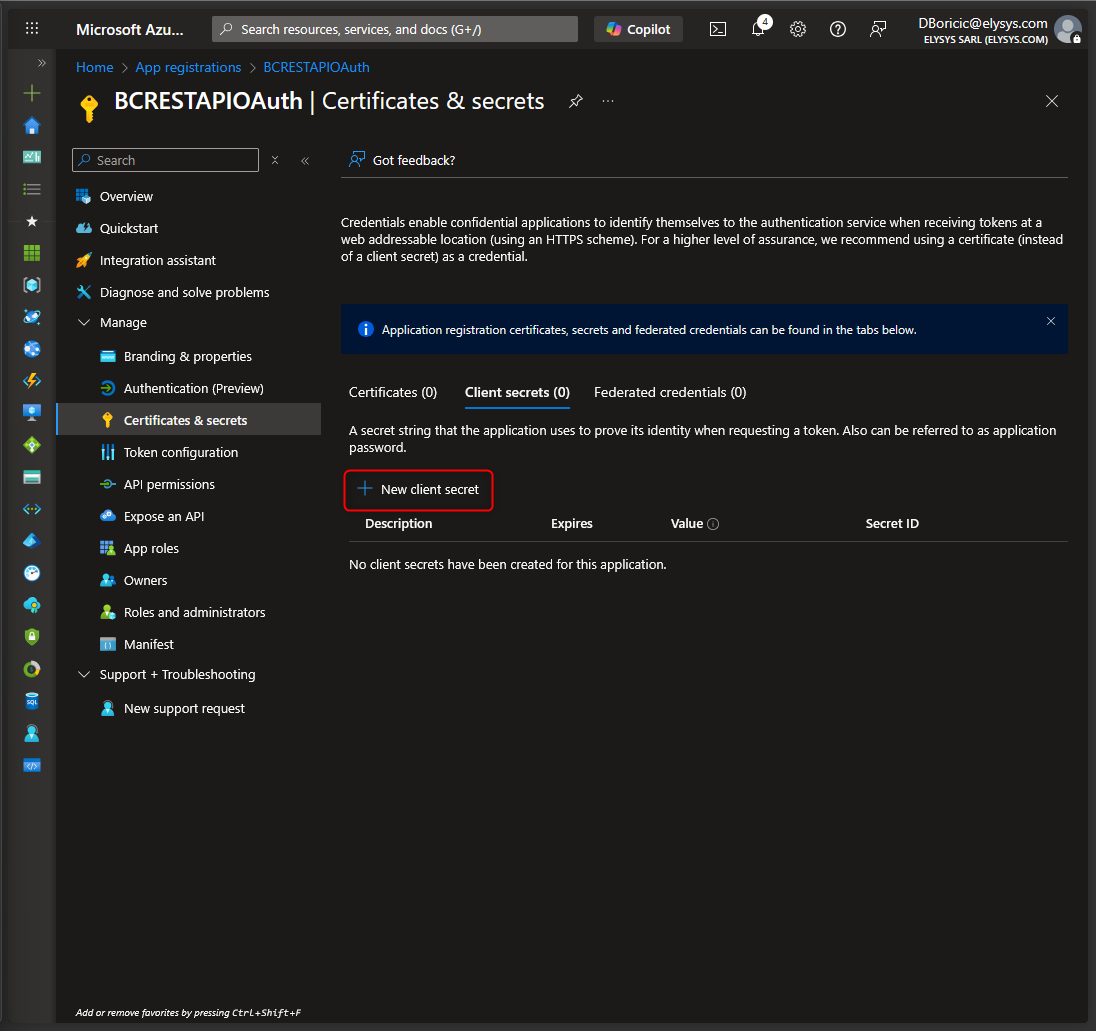Open Cloud Shell from top bar
This screenshot has width=1096, height=1031.
coord(718,29)
